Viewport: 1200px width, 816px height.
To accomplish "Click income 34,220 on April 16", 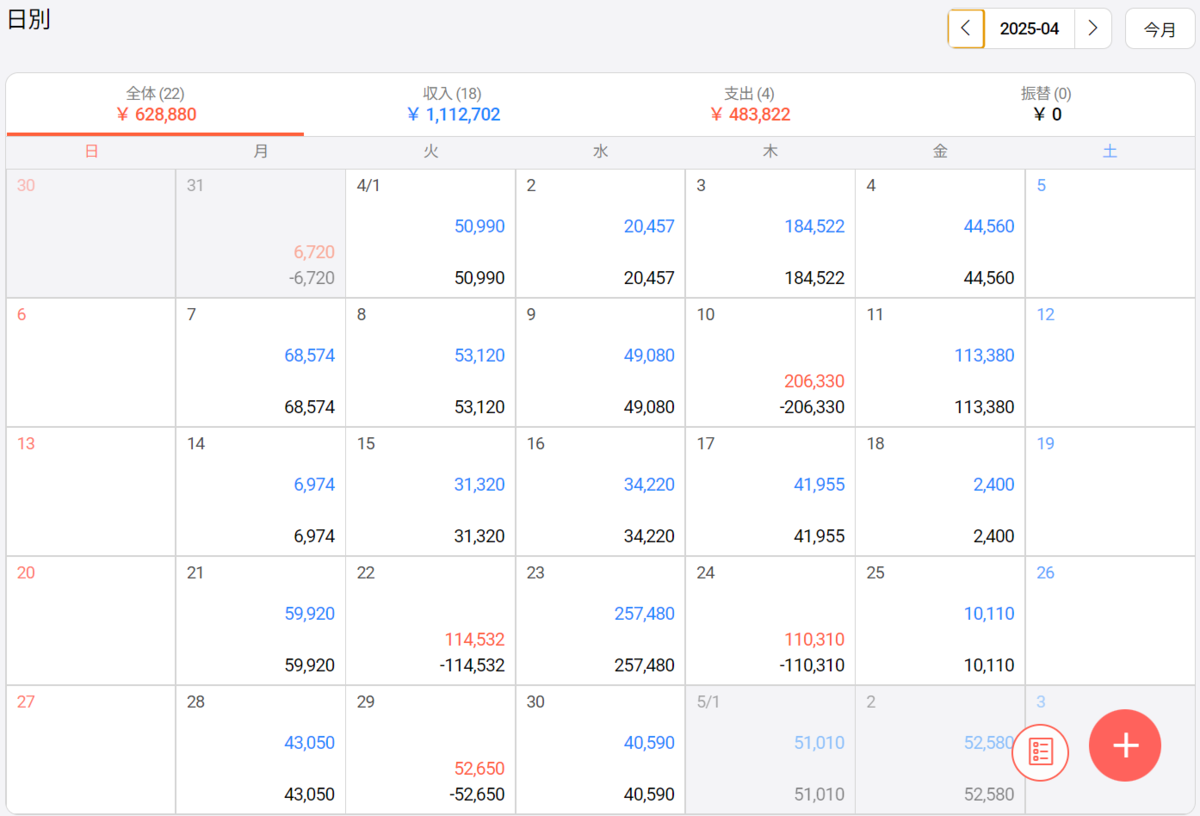I will coord(649,484).
